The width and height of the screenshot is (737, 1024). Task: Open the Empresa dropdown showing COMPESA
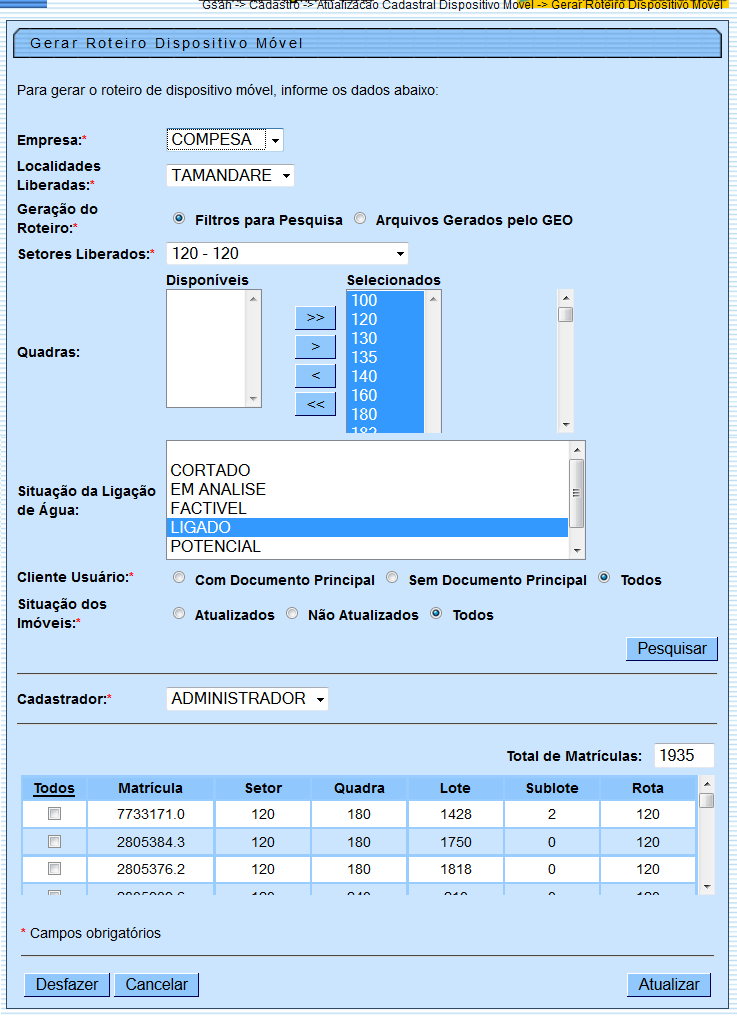pyautogui.click(x=225, y=140)
